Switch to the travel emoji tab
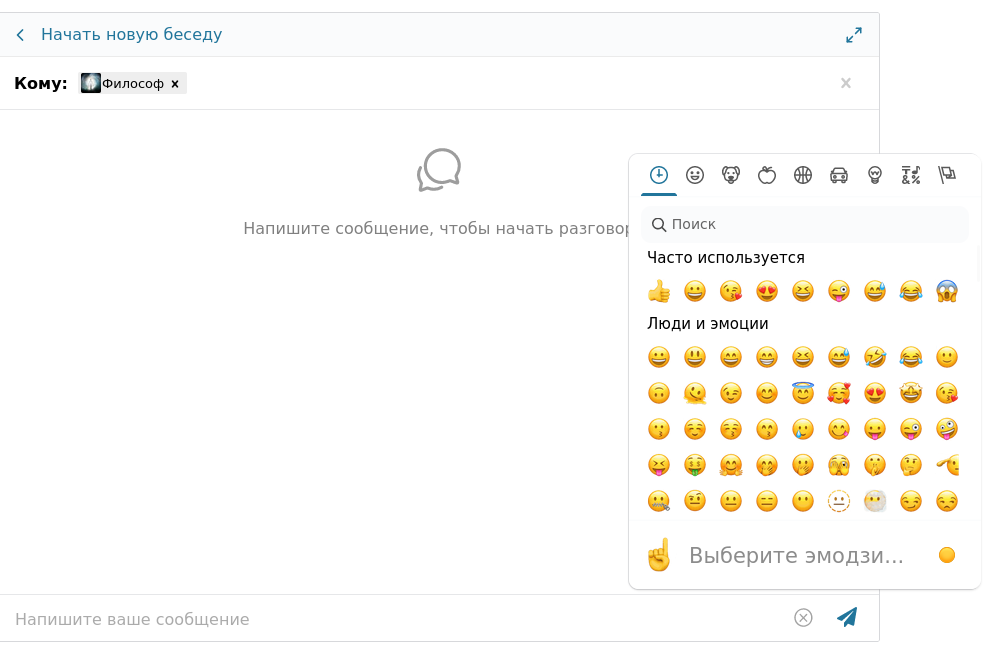Image resolution: width=993 pixels, height=661 pixels. 839,175
